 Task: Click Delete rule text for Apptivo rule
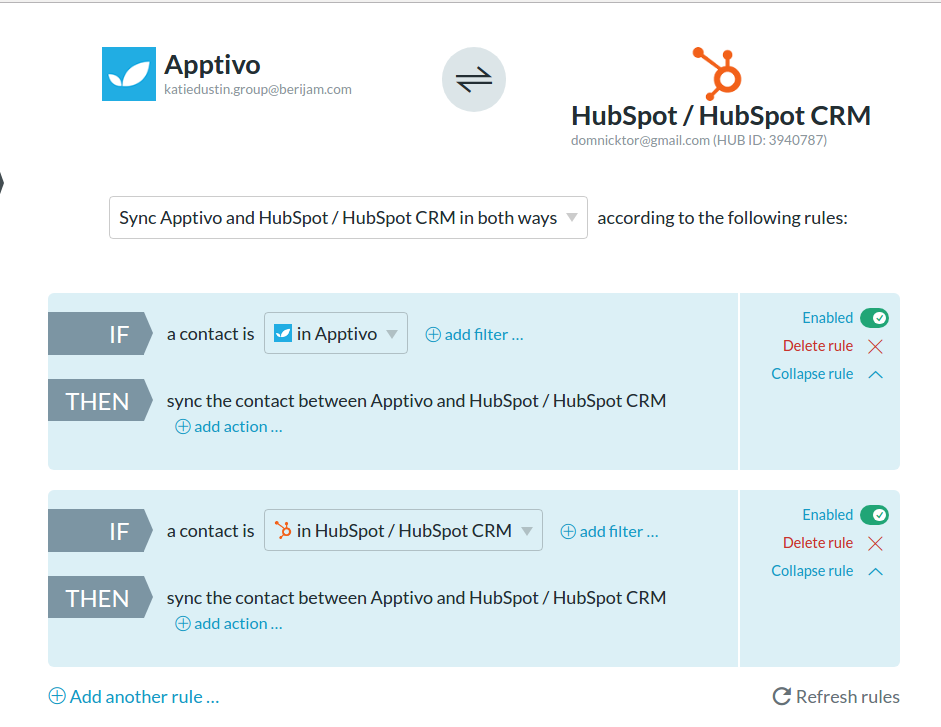pos(817,346)
